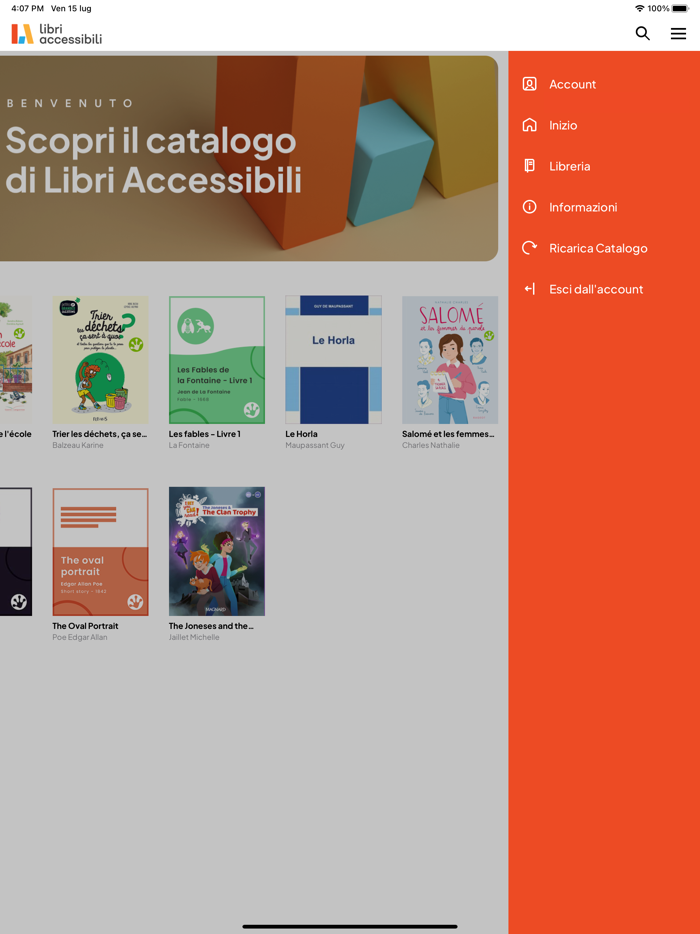Tap the Informazioni info icon

[x=529, y=207]
